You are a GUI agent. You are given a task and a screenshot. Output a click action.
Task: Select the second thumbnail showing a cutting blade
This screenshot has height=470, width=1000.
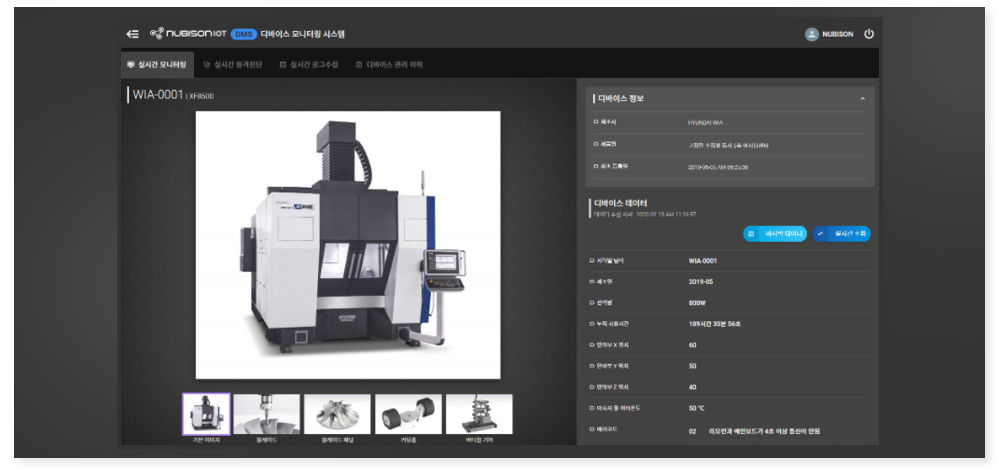click(267, 414)
